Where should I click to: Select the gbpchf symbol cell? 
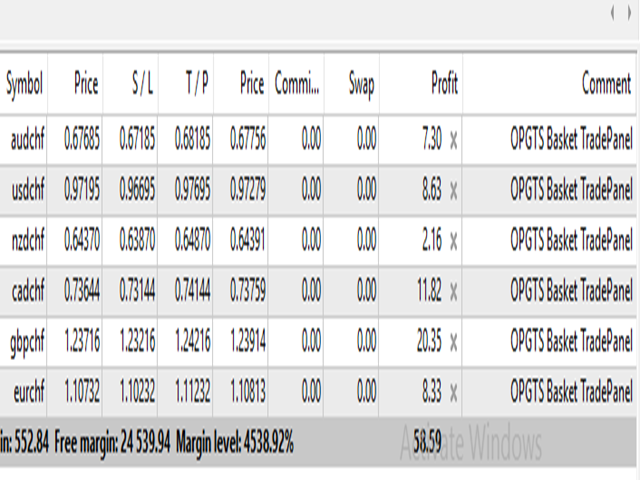click(x=27, y=342)
